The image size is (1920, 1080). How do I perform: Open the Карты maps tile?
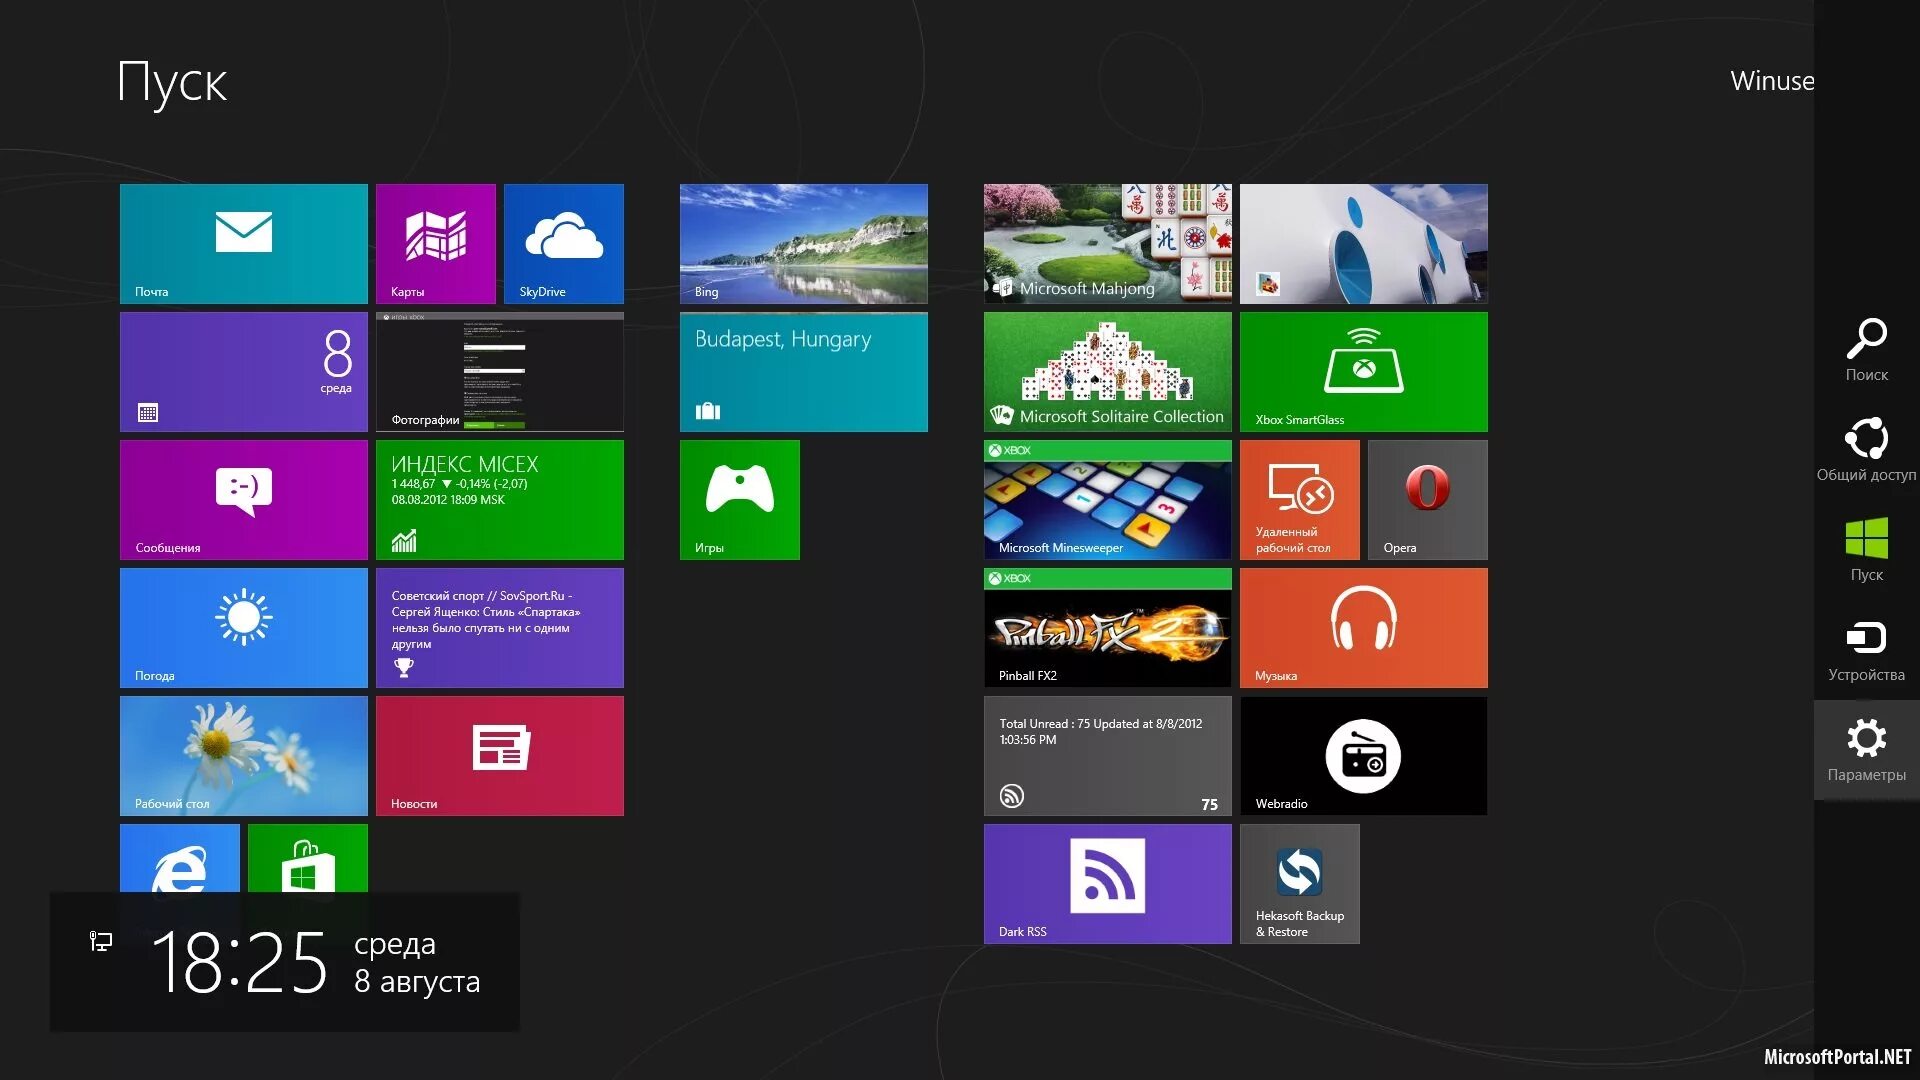pos(435,243)
